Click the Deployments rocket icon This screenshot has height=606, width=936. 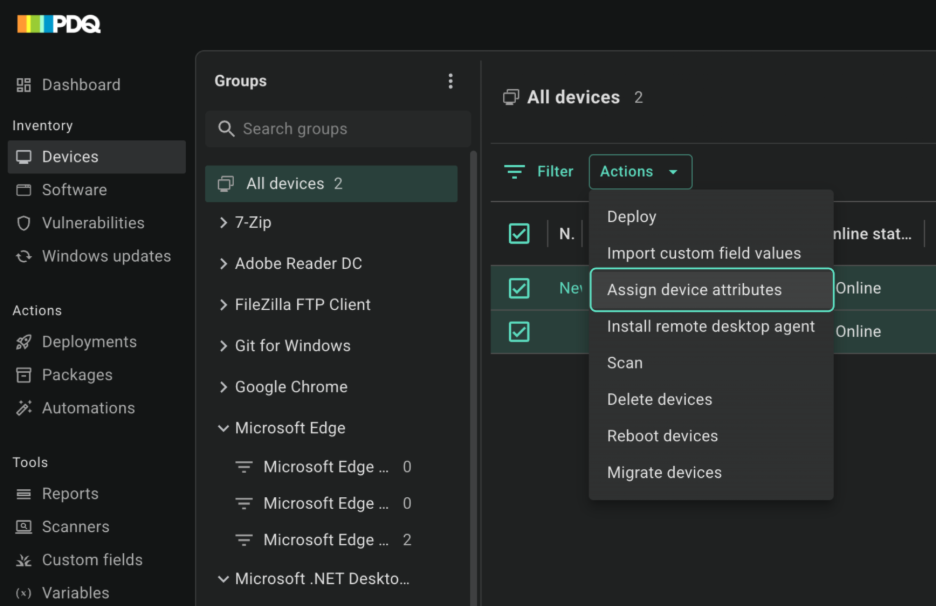23,342
